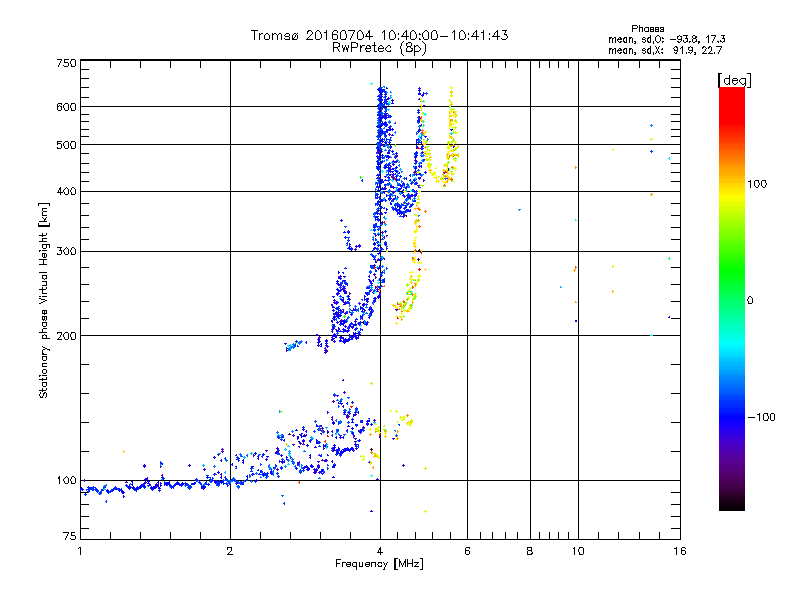Click the "2" frequency axis label
Image resolution: width=800 pixels, height=600 pixels.
coord(230,551)
